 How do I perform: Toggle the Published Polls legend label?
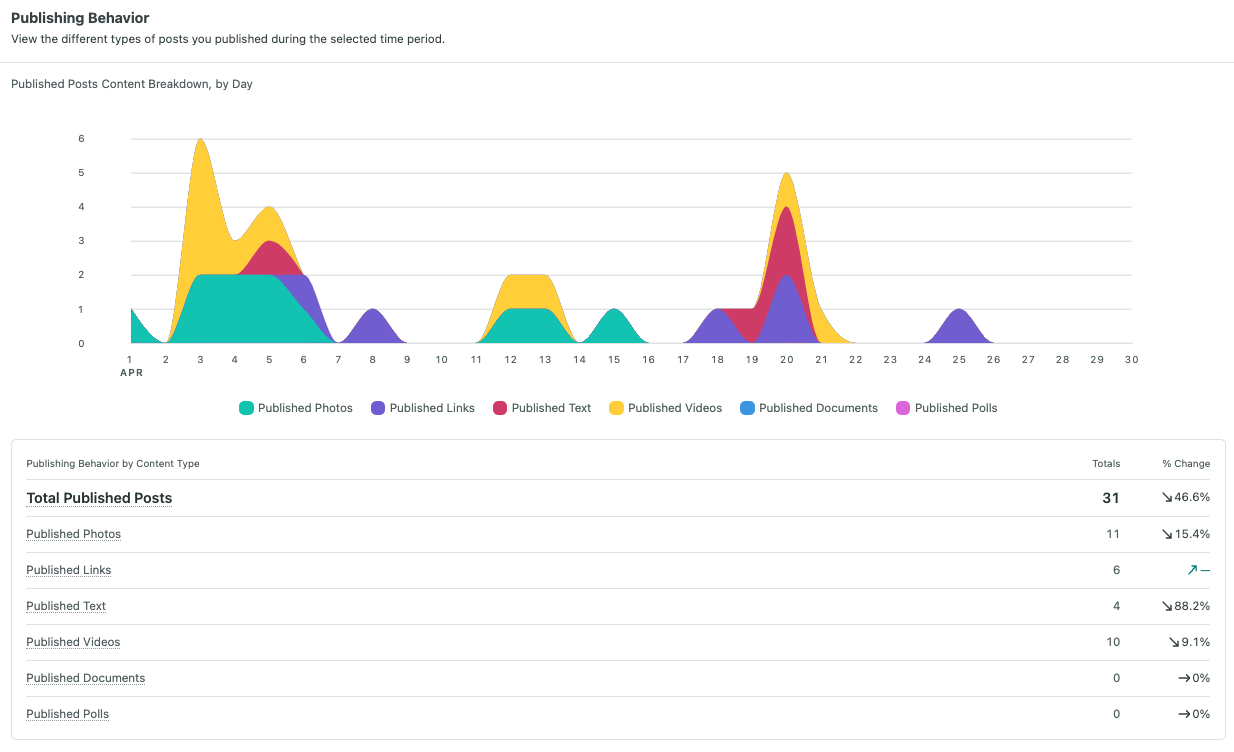point(956,408)
